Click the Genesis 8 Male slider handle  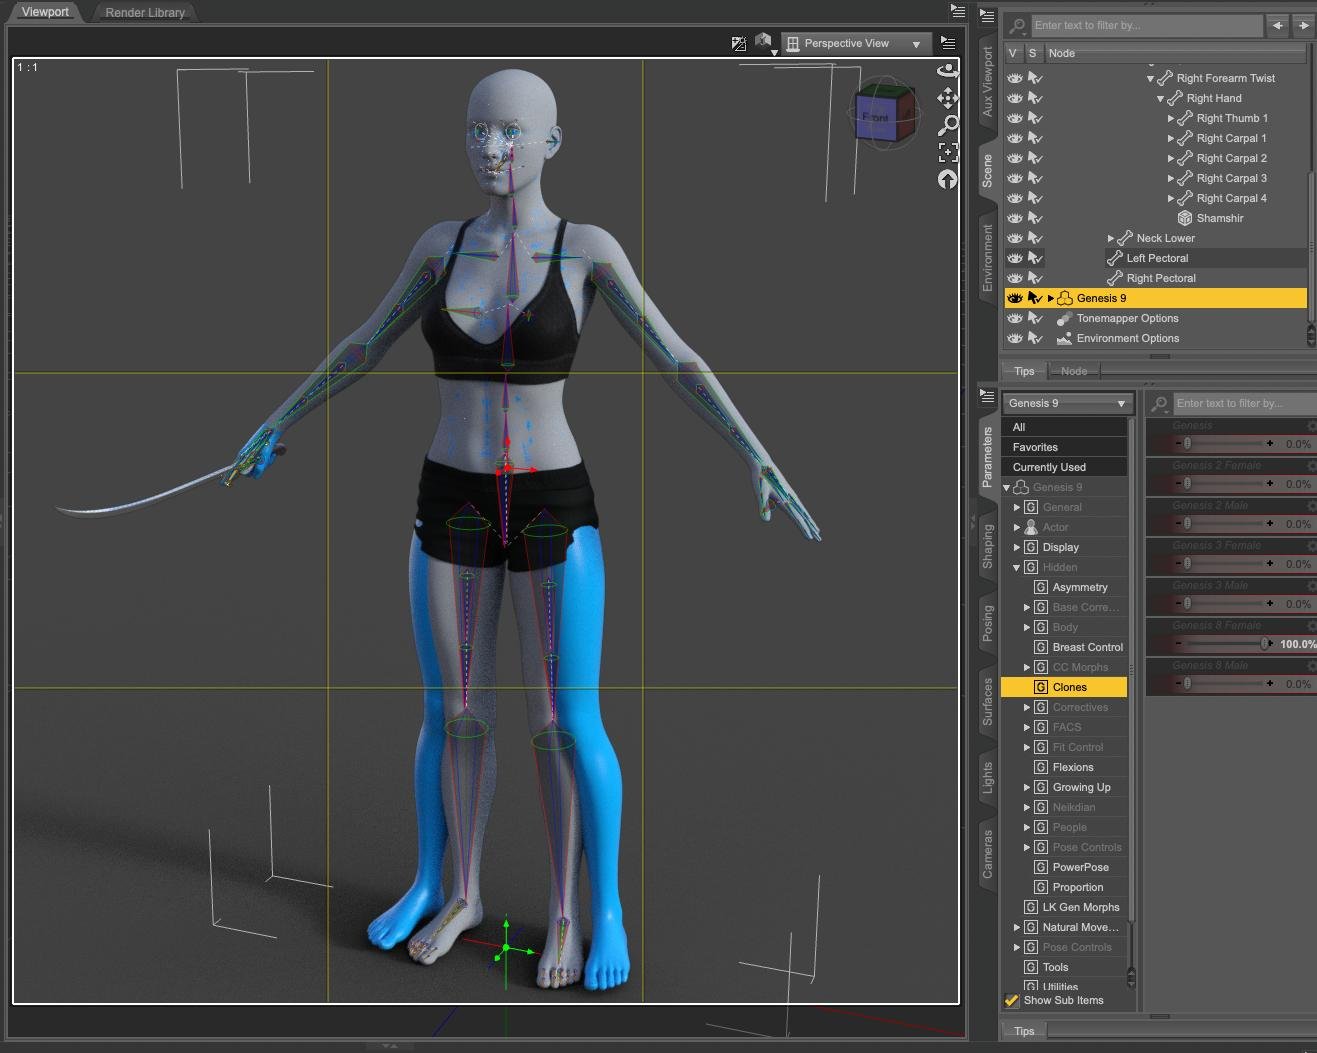tap(1187, 684)
